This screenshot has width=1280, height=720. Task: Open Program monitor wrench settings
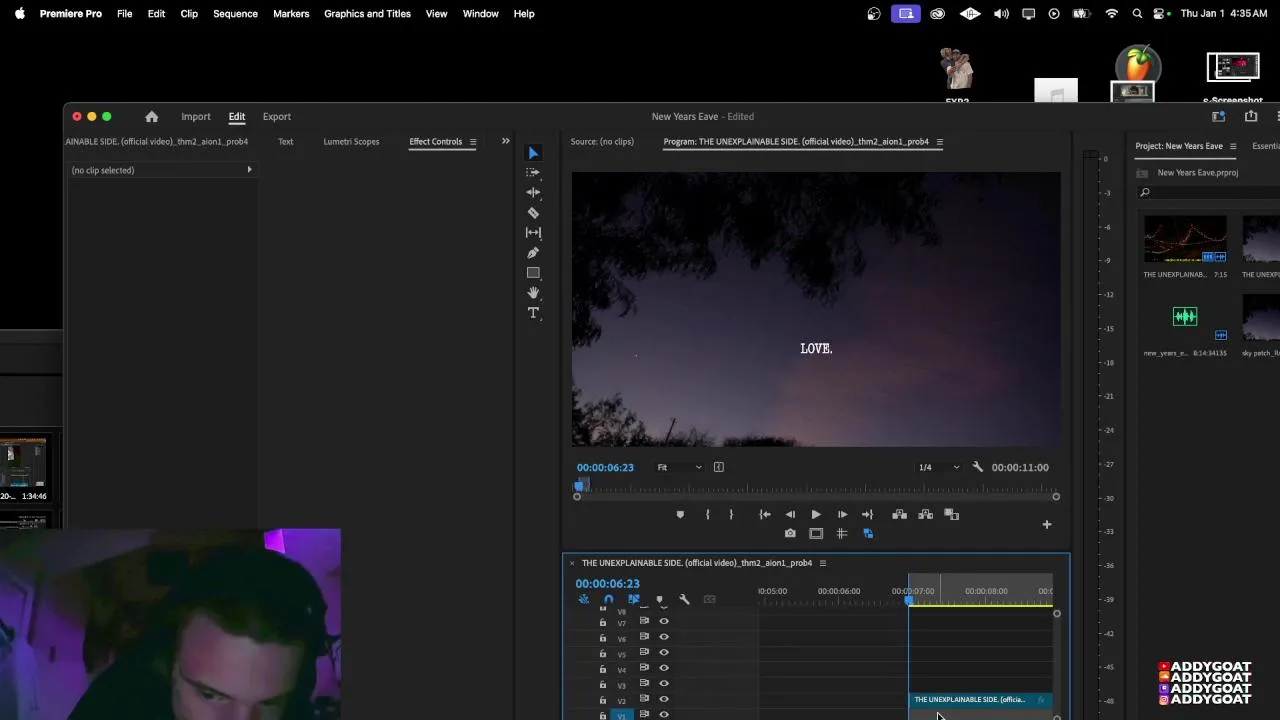pos(978,467)
